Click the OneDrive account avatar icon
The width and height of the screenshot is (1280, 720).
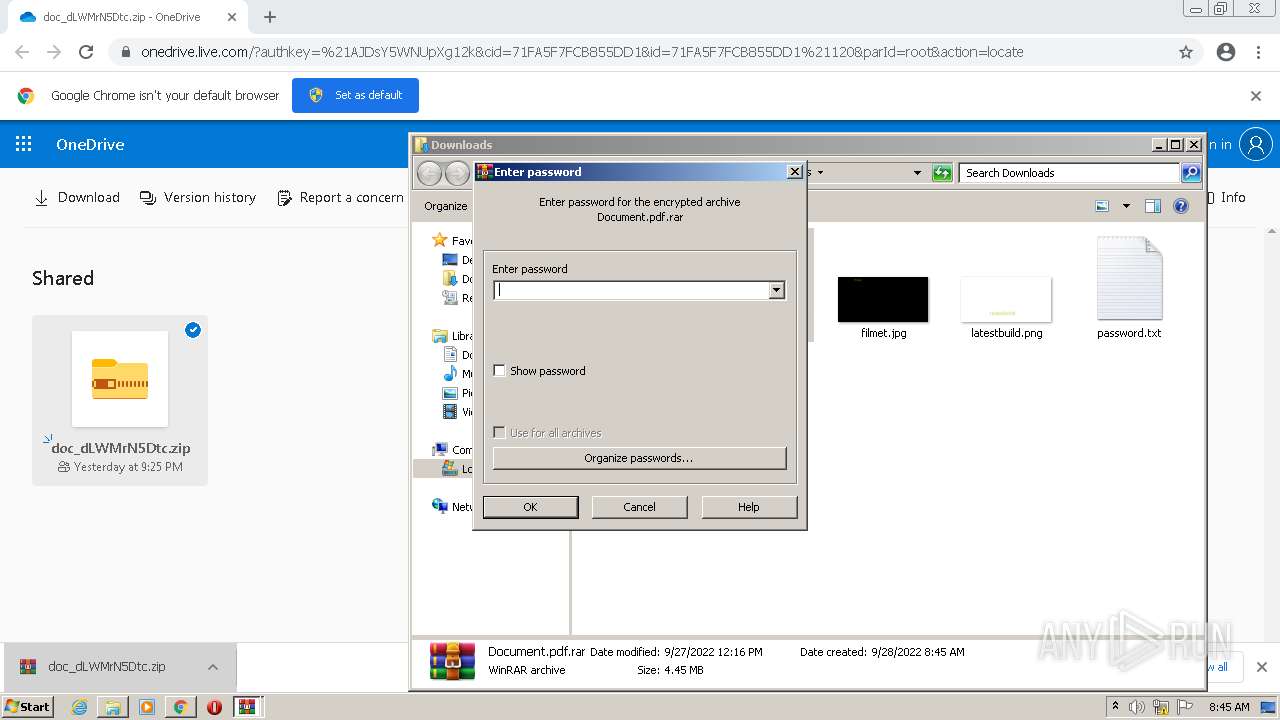coord(1255,144)
